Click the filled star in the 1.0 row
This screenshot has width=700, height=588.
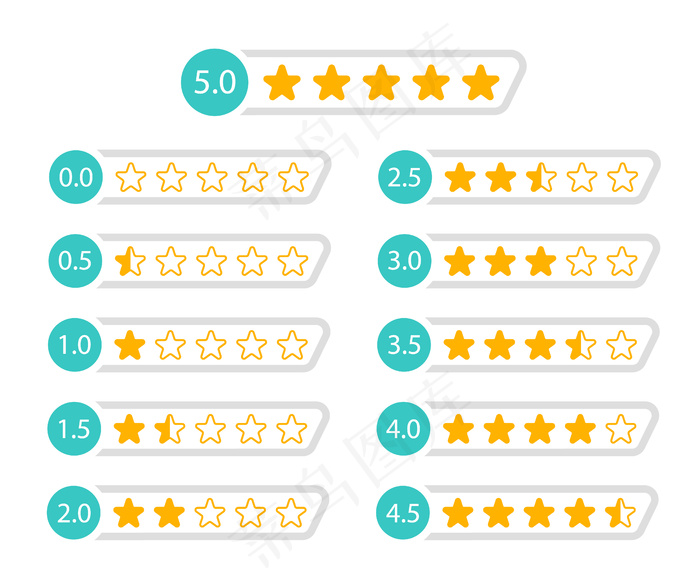pyautogui.click(x=131, y=346)
